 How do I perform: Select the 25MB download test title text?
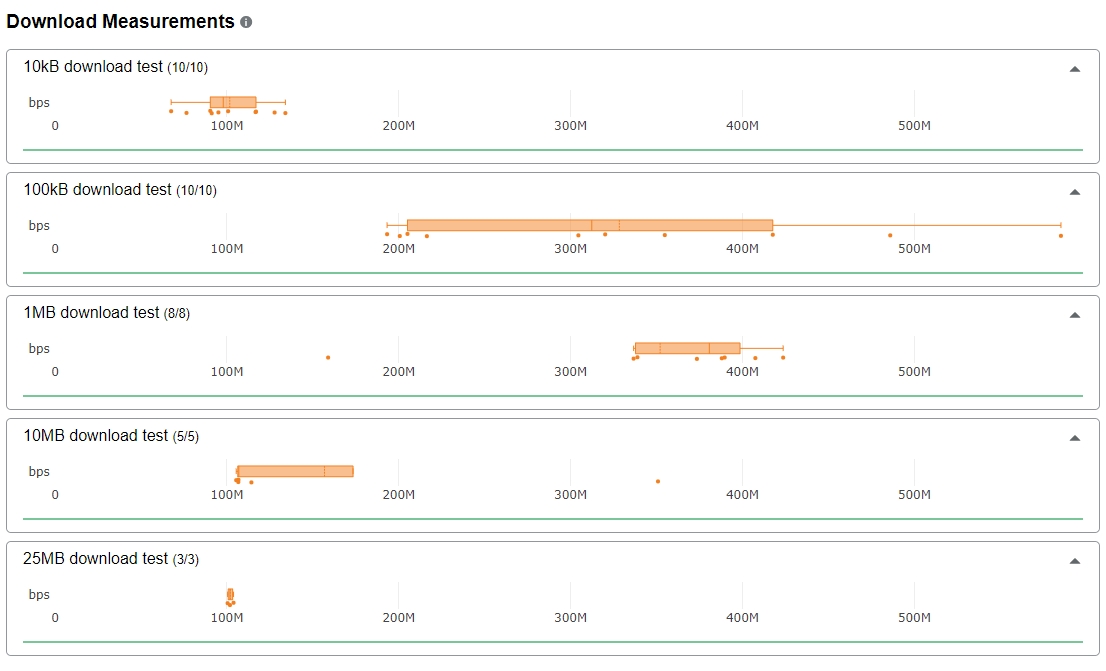[x=95, y=559]
